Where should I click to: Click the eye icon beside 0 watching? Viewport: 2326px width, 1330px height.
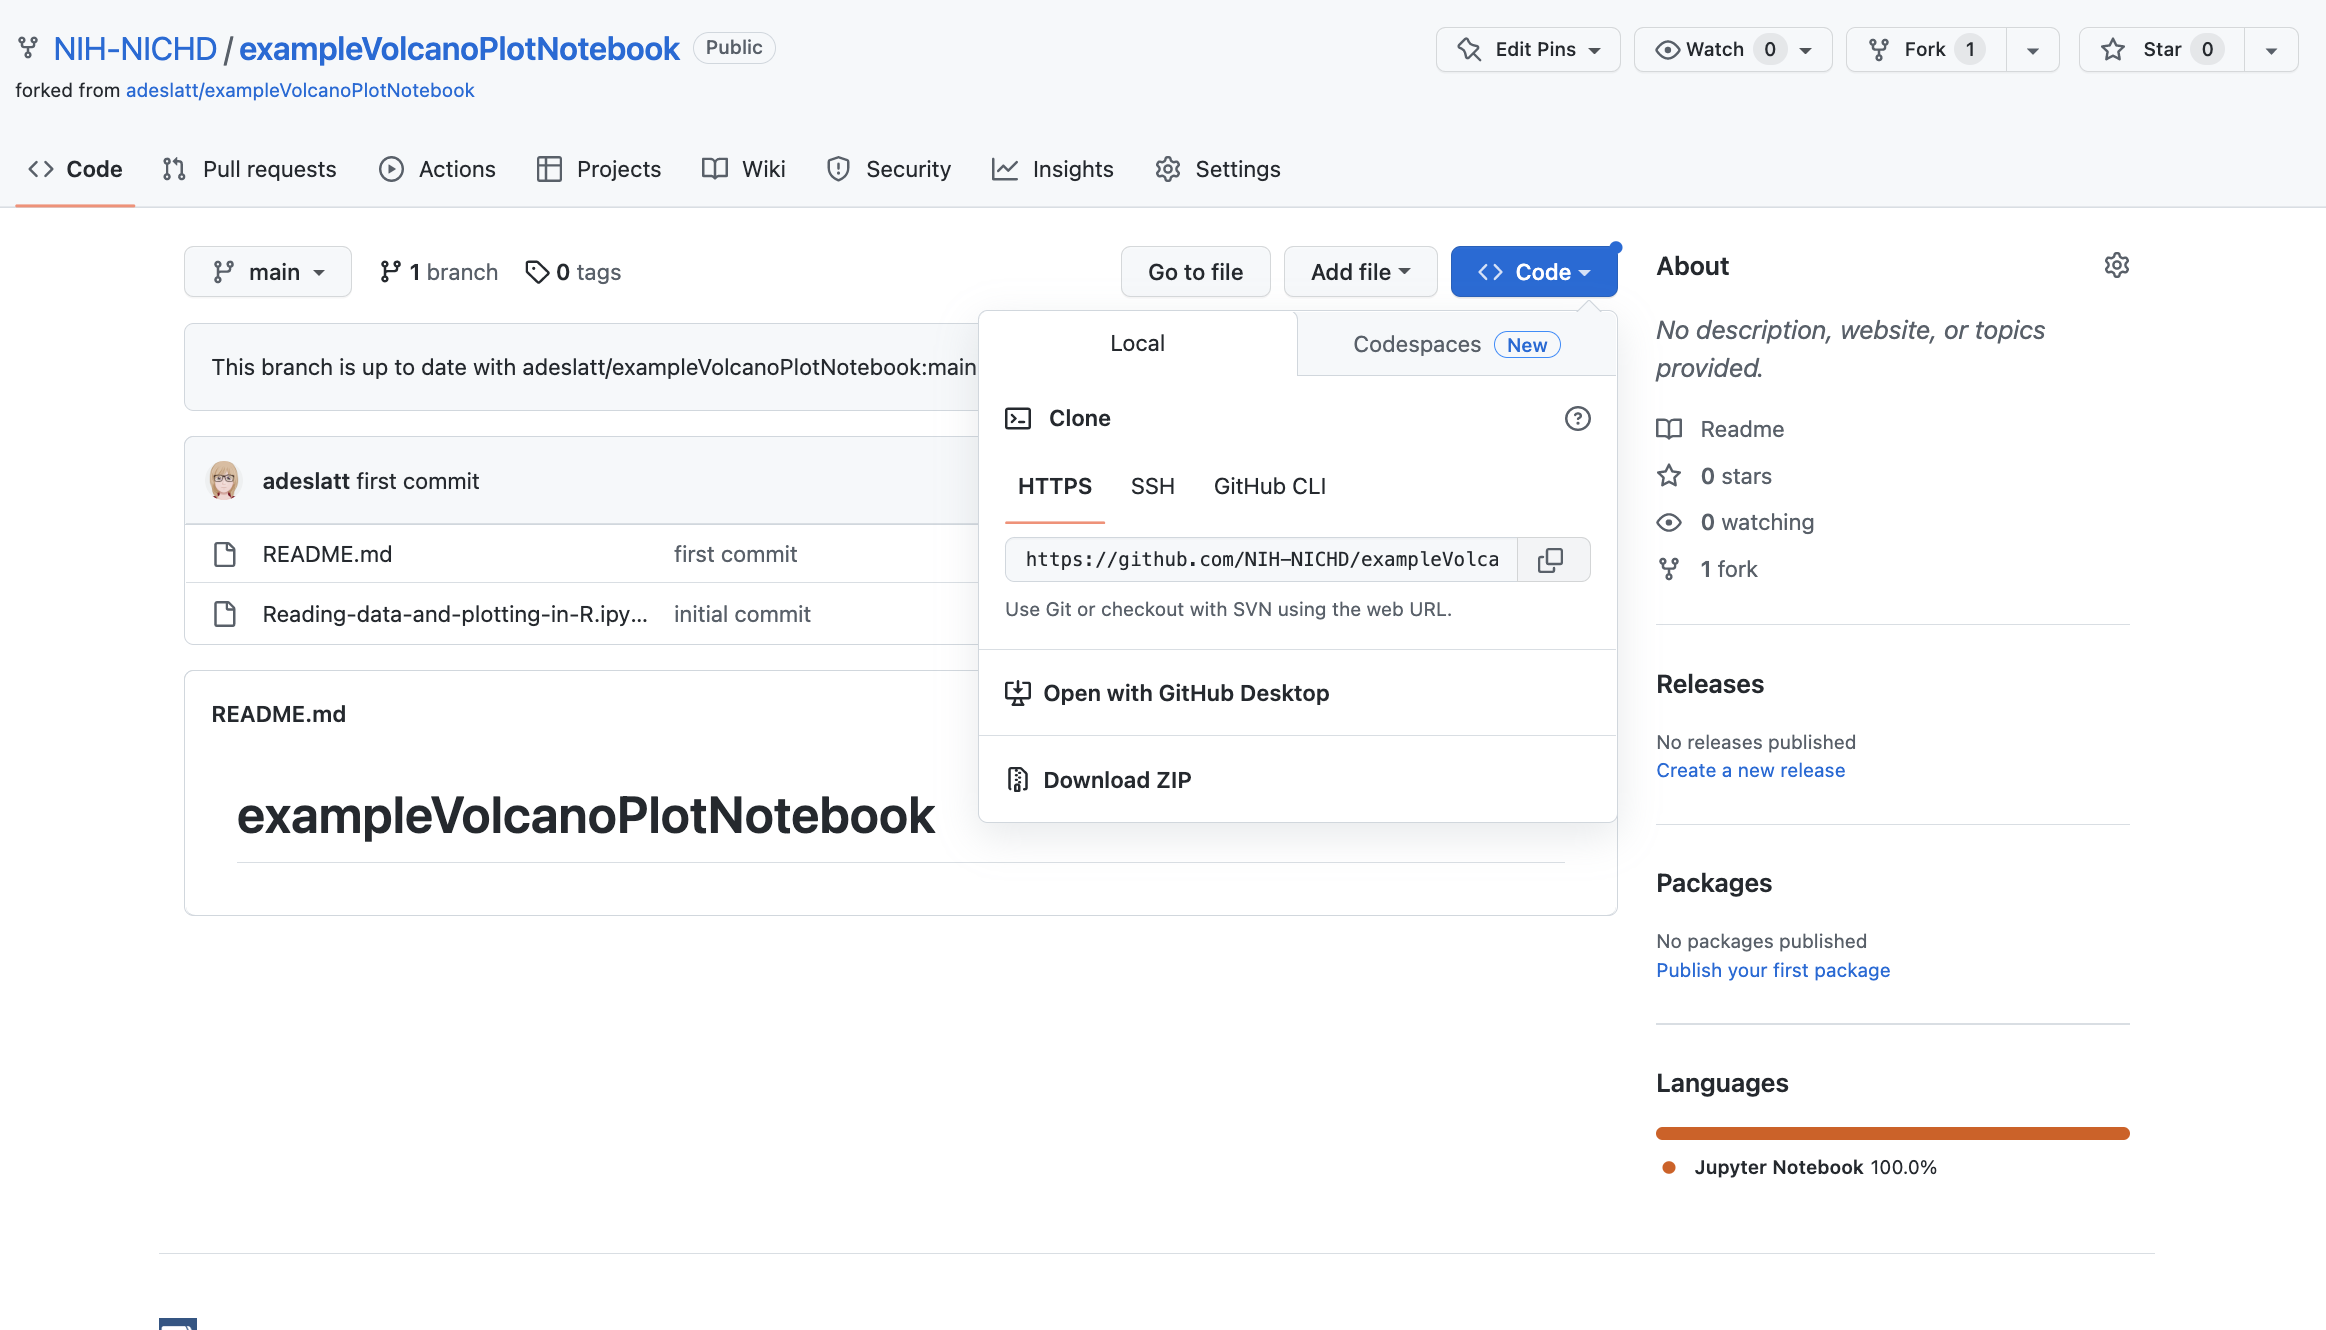pos(1669,522)
